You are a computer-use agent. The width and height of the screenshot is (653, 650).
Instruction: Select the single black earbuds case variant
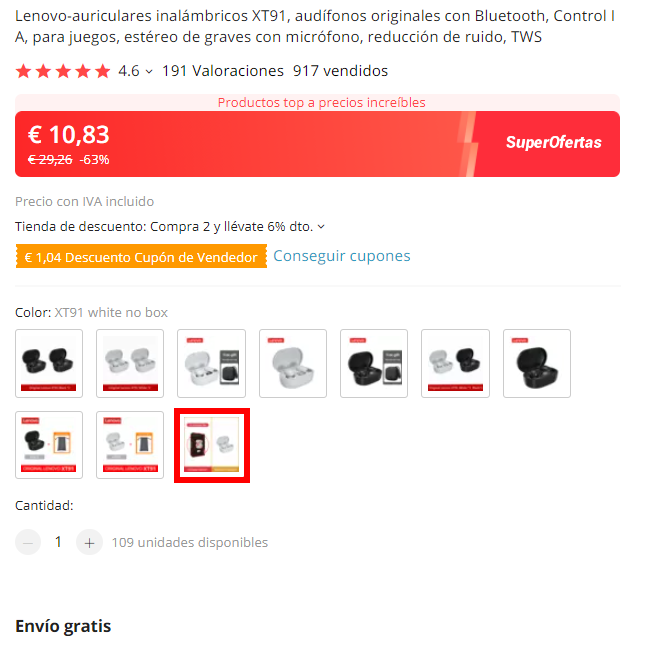pyautogui.click(x=537, y=363)
